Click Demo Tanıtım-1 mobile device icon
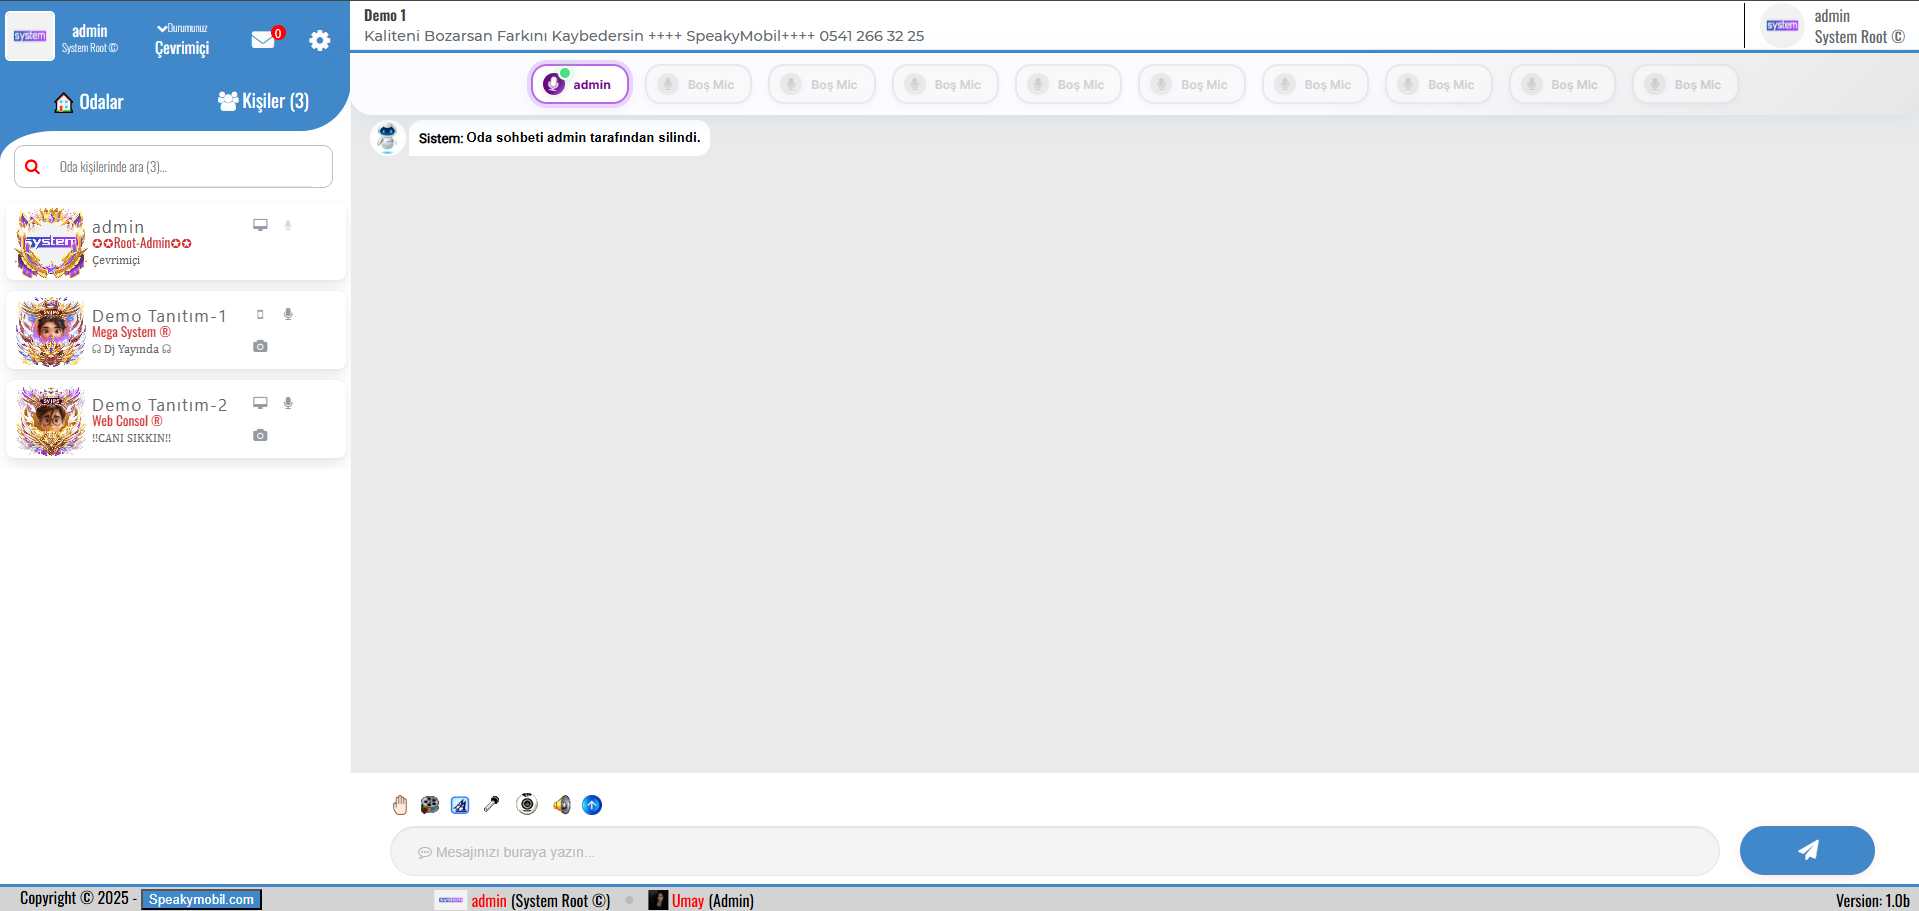This screenshot has width=1919, height=911. point(260,314)
